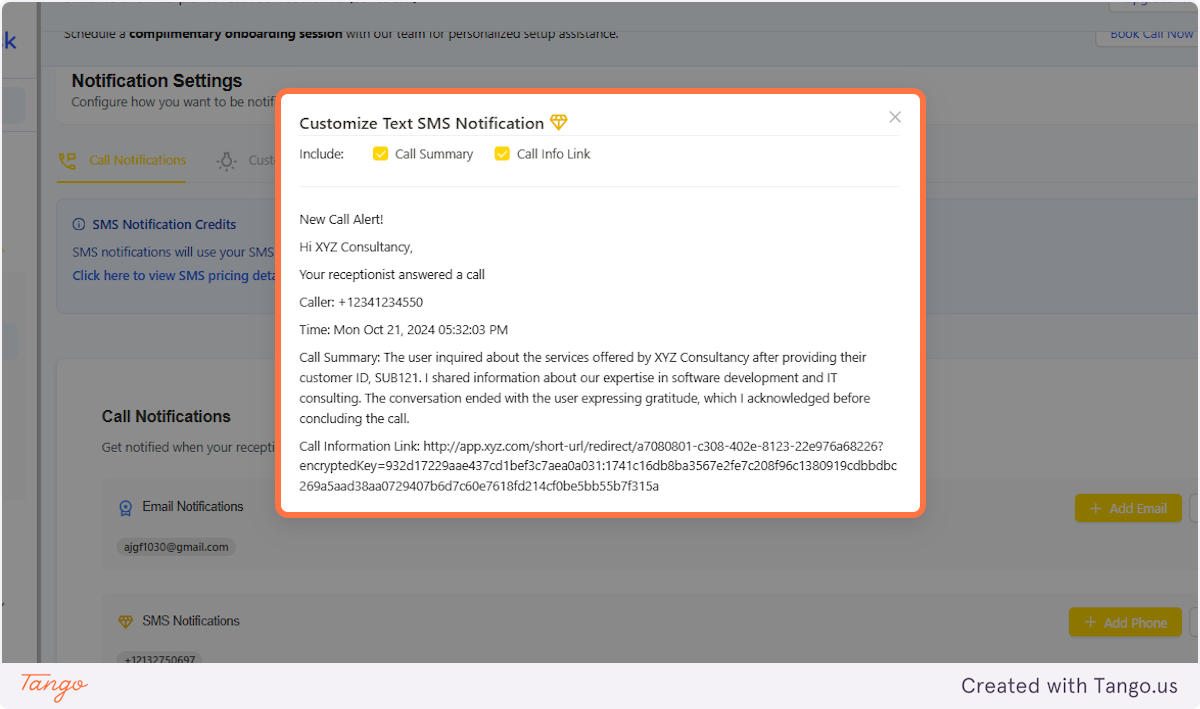
Task: Click the Add Email button
Action: [1128, 508]
